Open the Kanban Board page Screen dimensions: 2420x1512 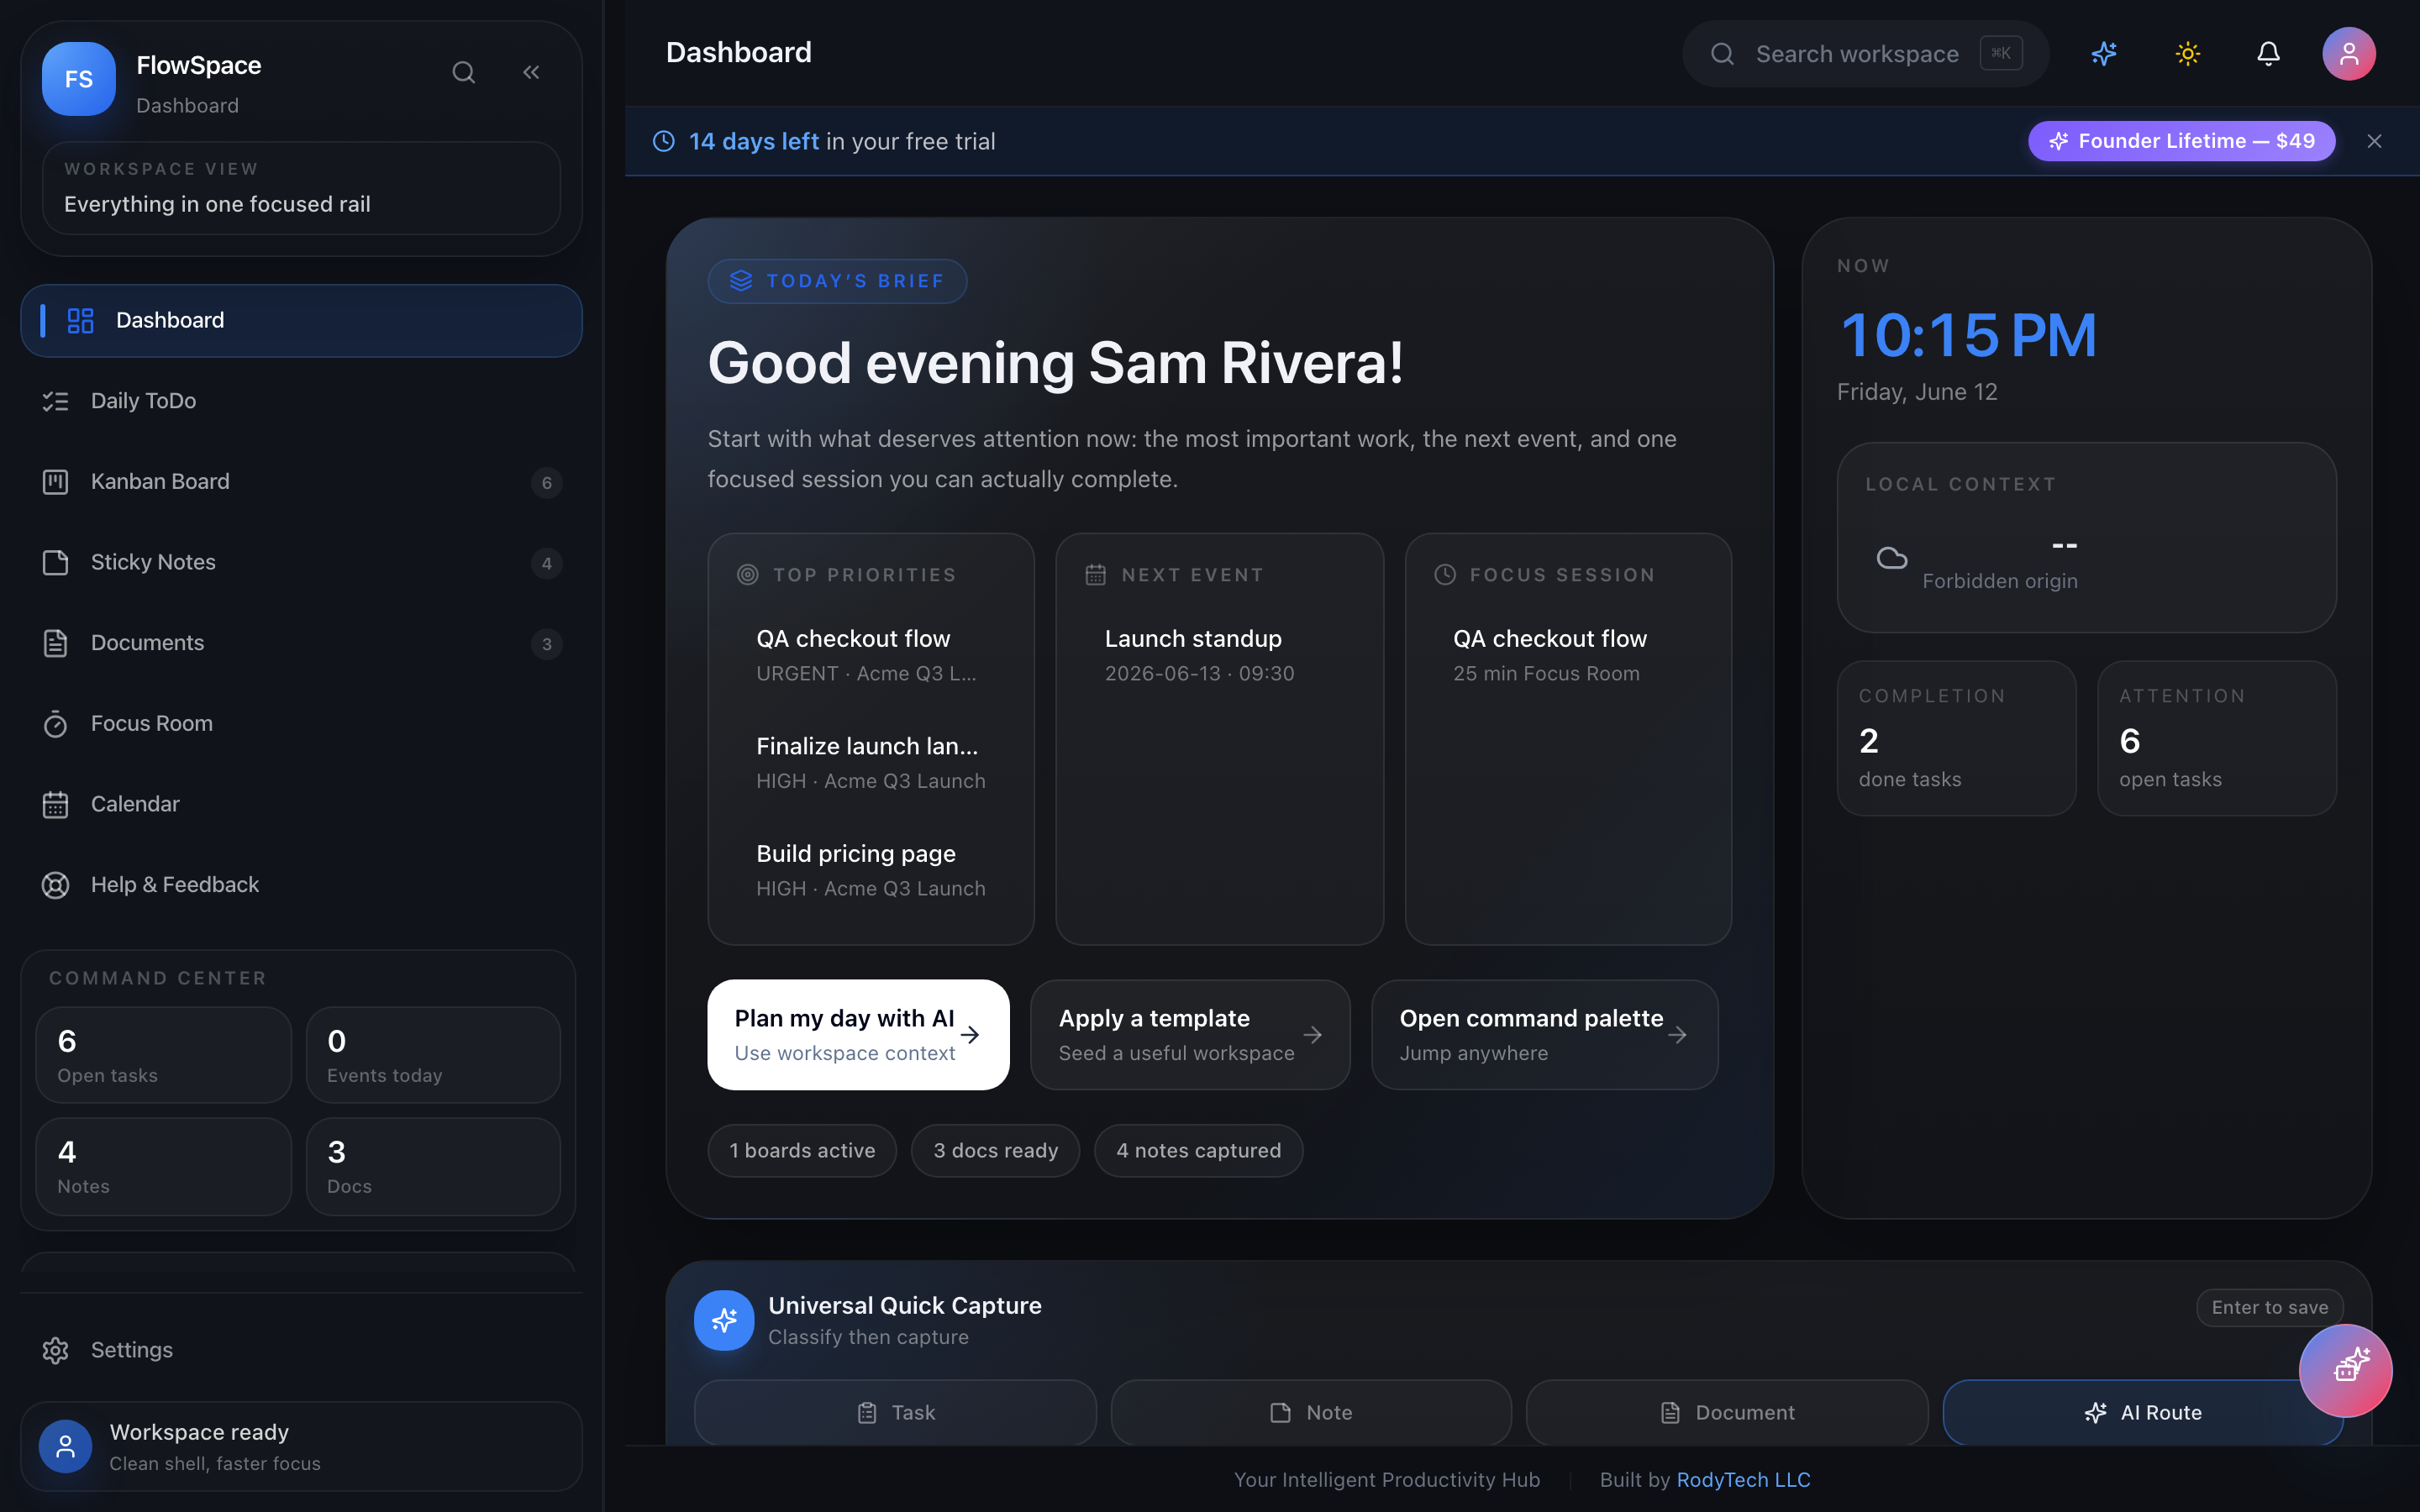click(x=301, y=482)
